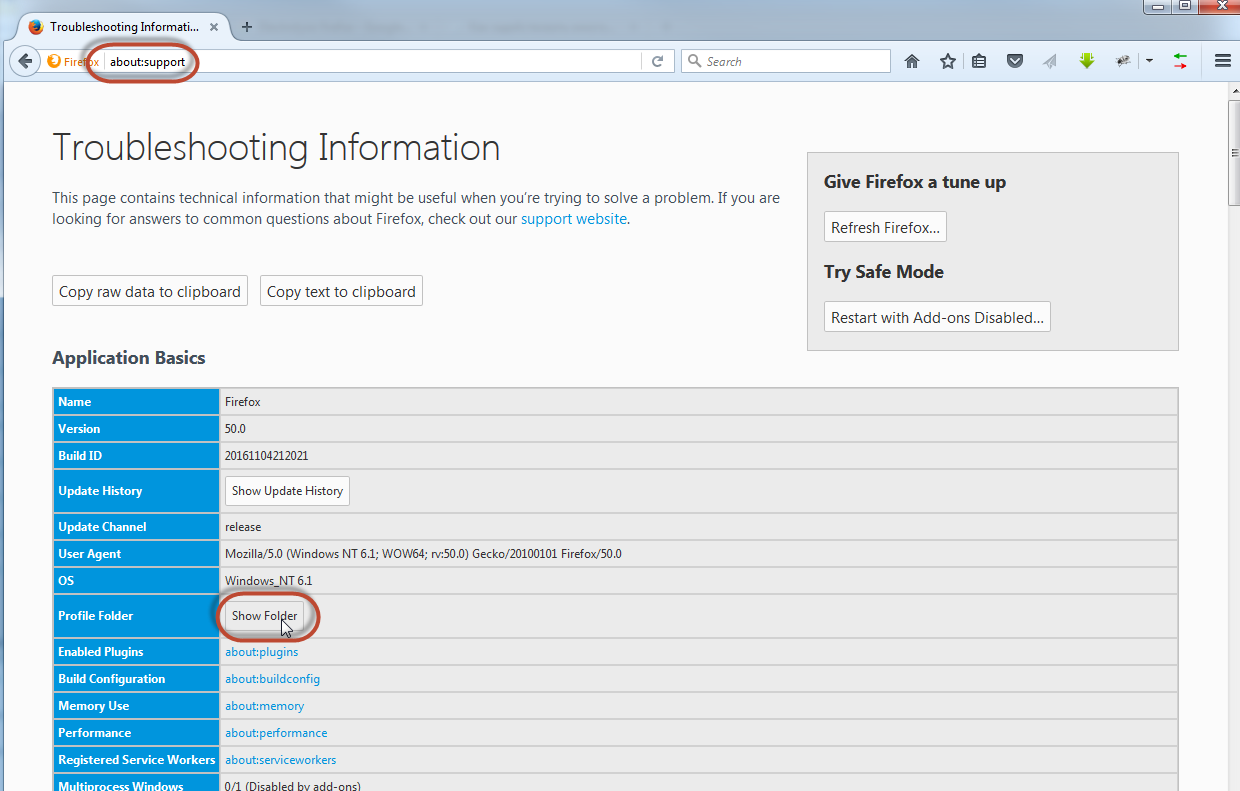Click the Profile Folder row label

tap(95, 615)
